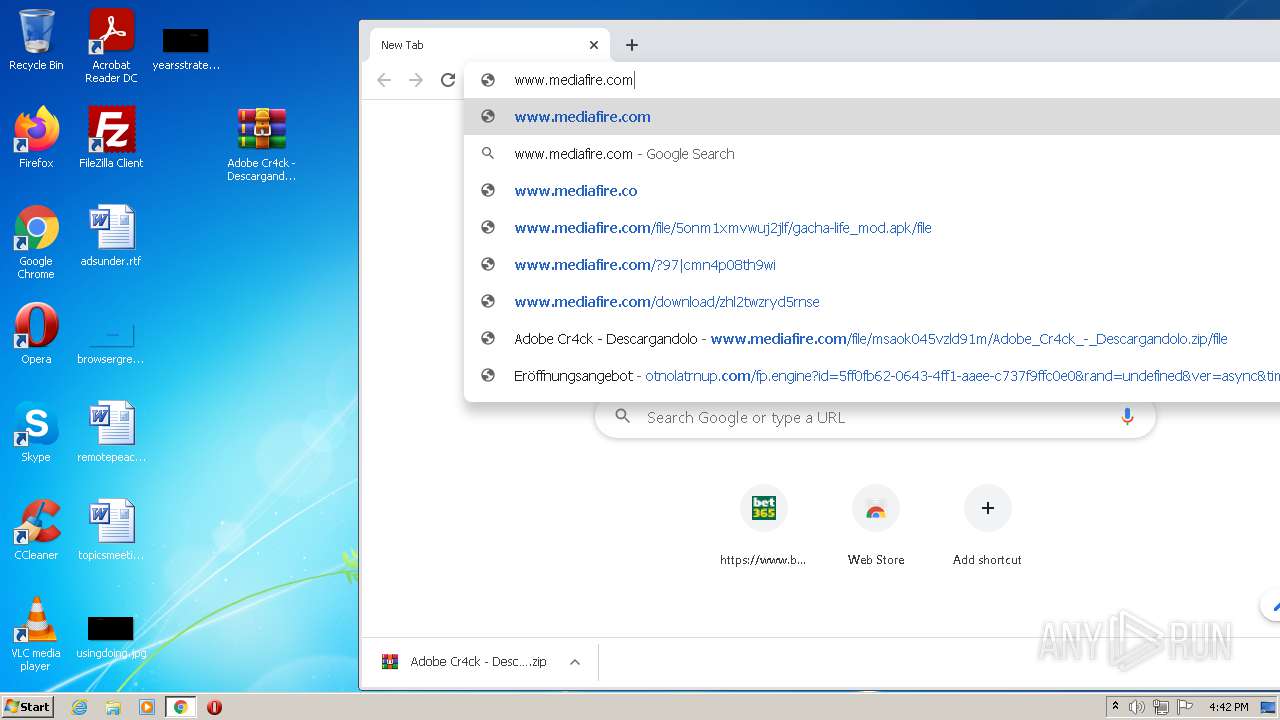Click the voice search microphone icon

point(1127,417)
